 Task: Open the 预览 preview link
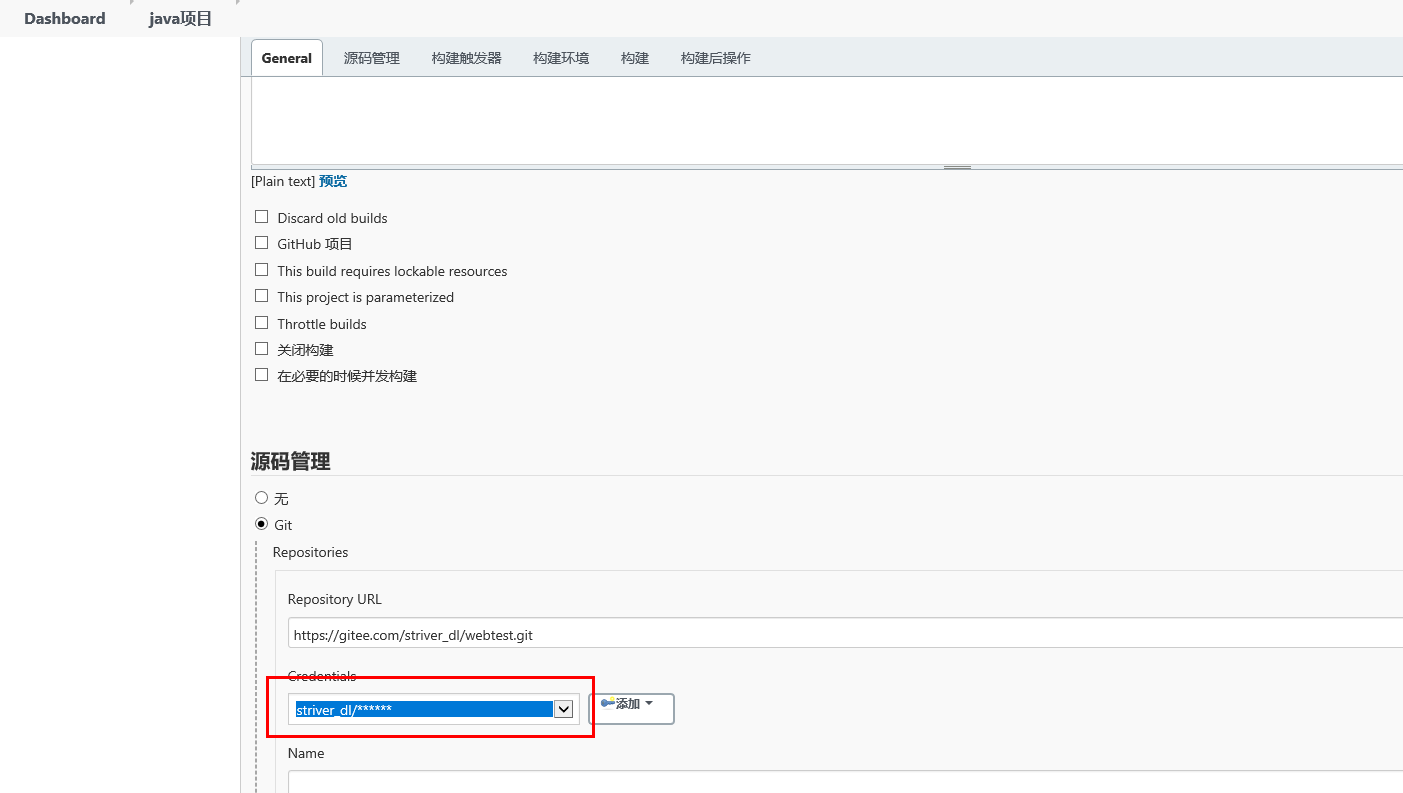click(333, 181)
